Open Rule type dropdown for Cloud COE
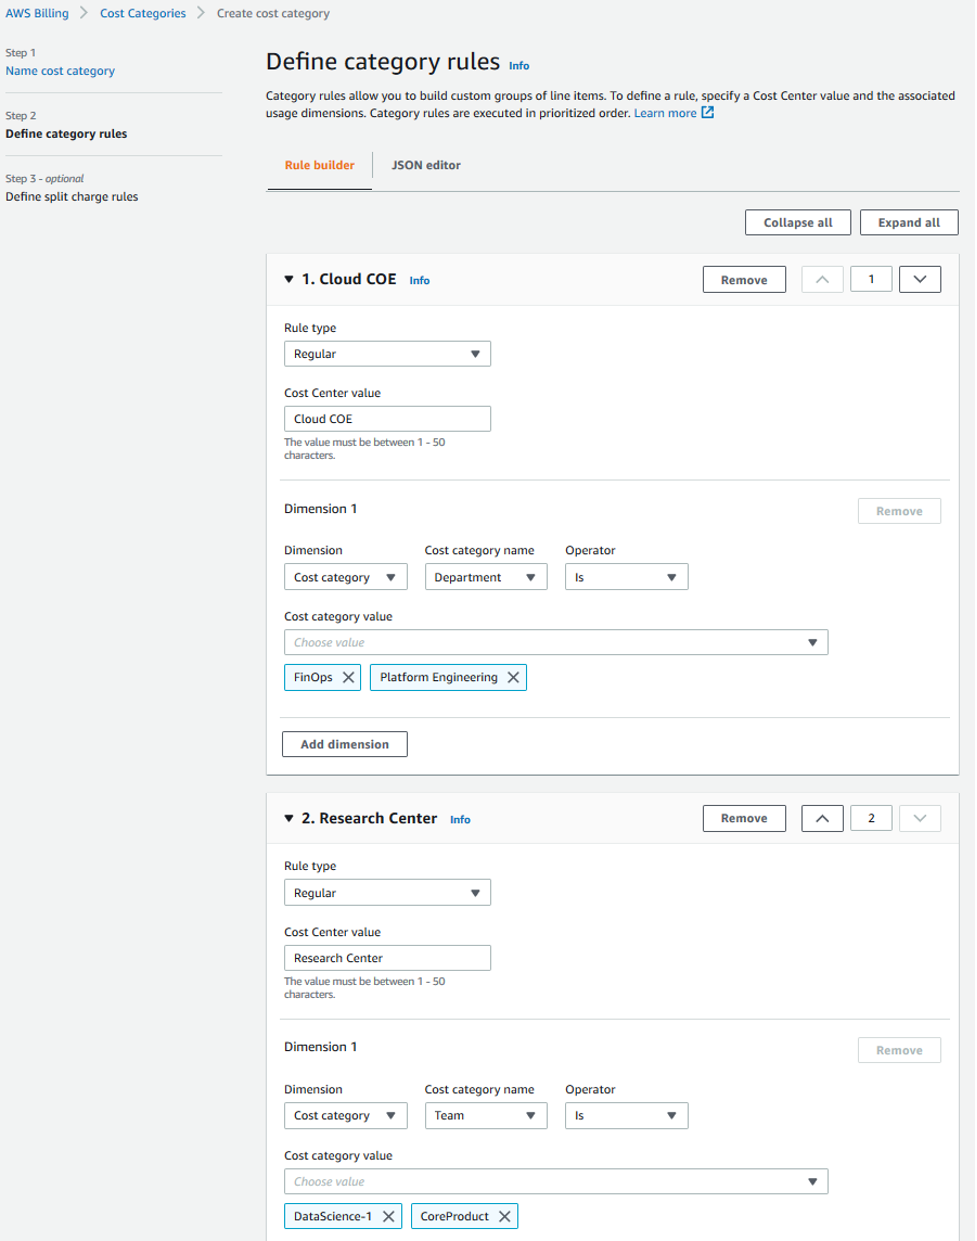This screenshot has height=1241, width=977. (x=387, y=354)
